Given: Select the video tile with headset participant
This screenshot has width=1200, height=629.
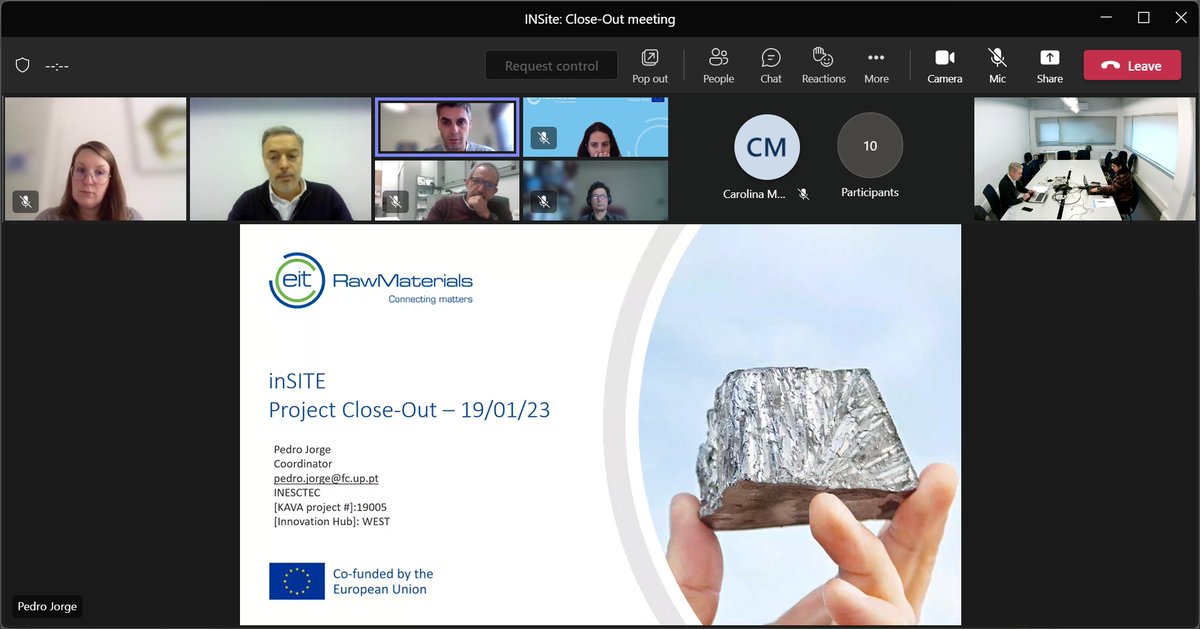Looking at the screenshot, I should (595, 190).
